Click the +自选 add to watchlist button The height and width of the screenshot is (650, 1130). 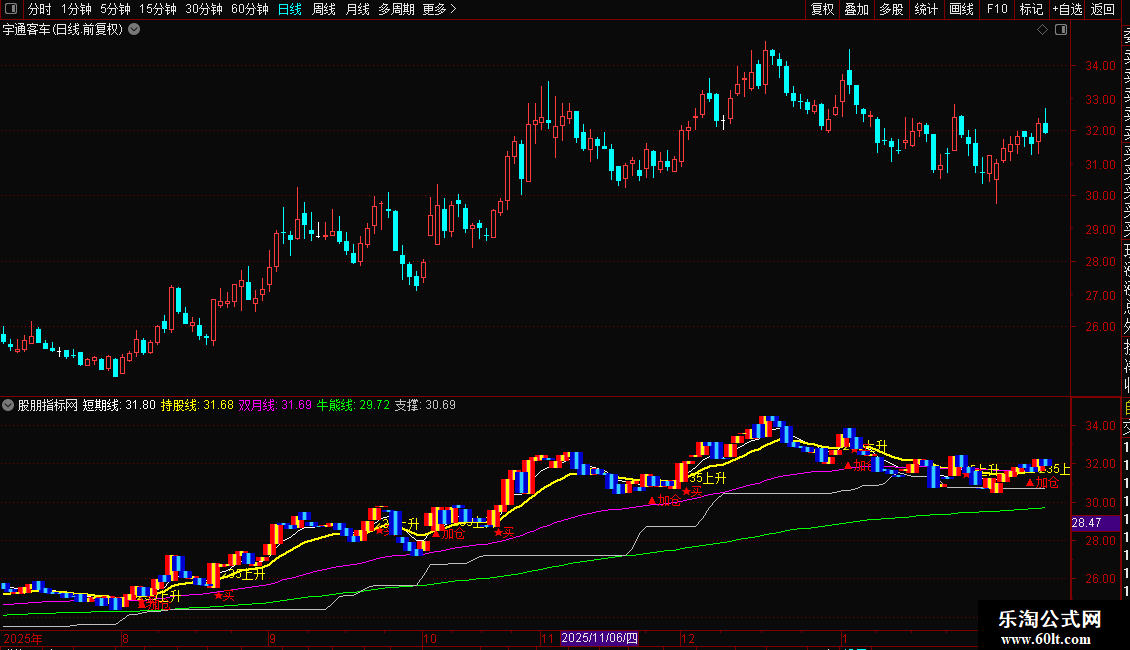coord(1067,10)
